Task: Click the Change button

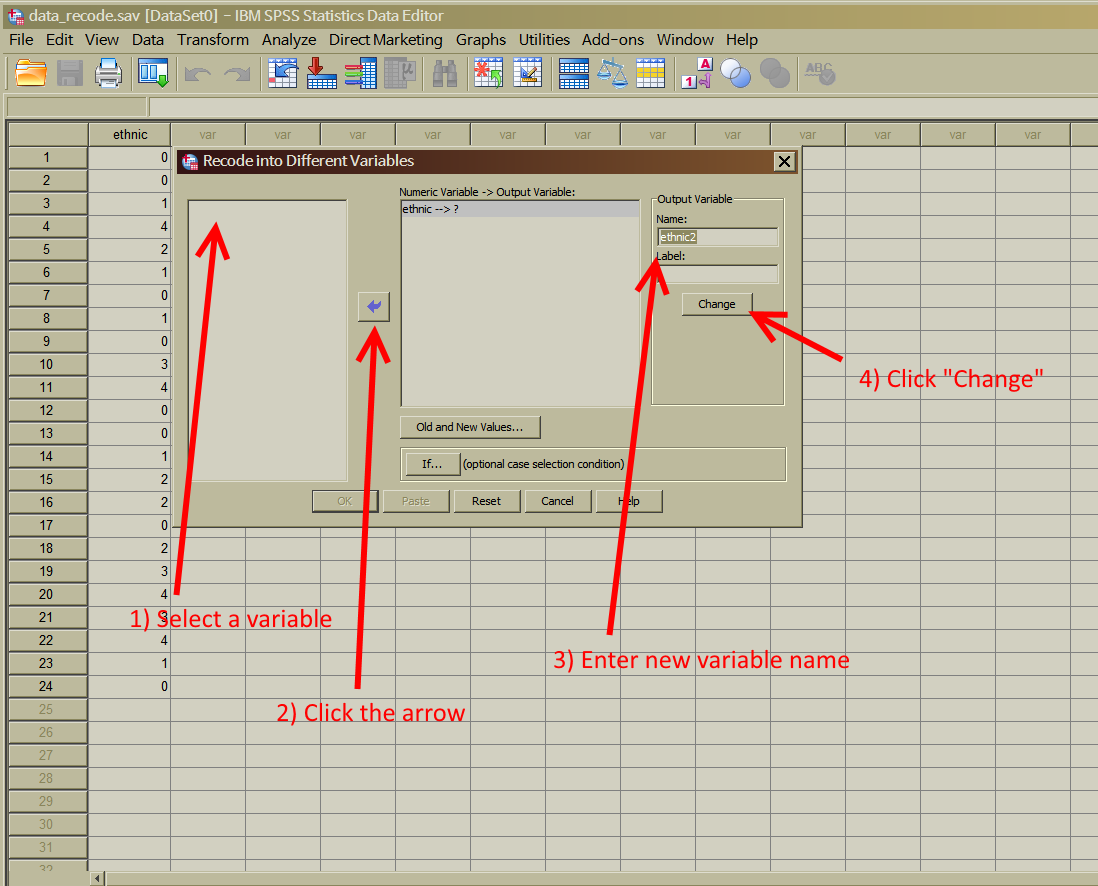Action: [x=717, y=304]
